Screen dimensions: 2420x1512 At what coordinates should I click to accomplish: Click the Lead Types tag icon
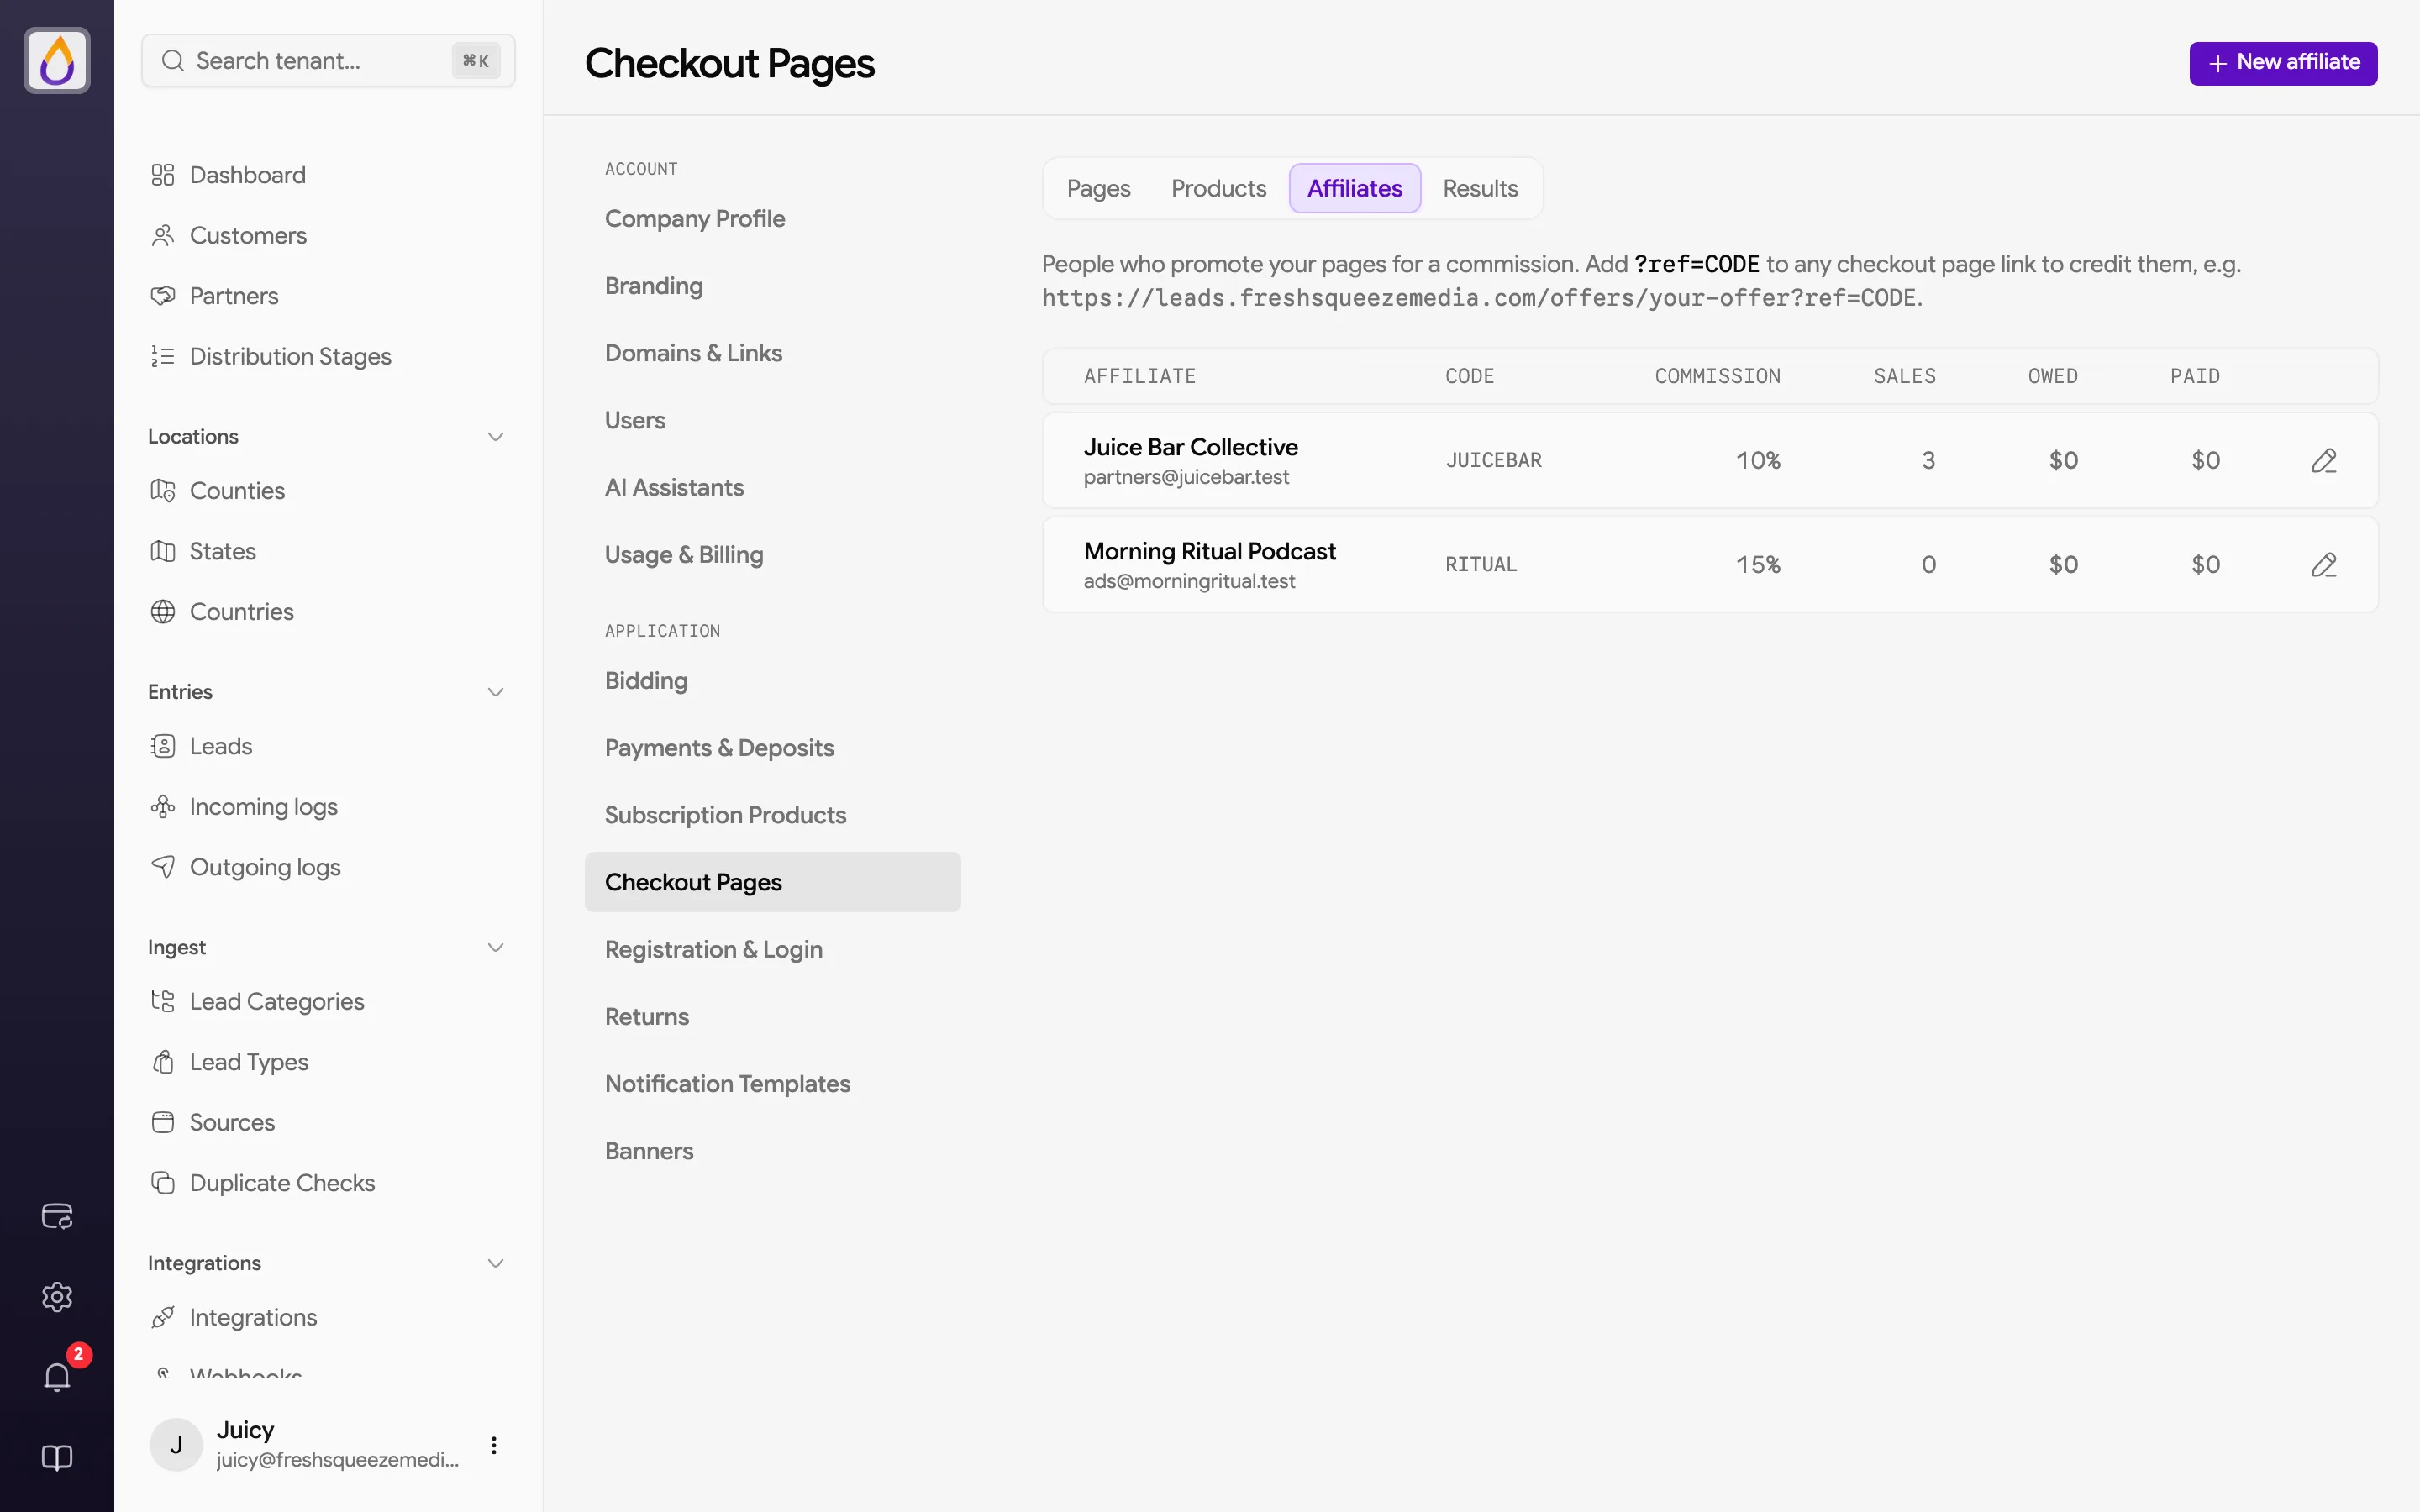click(163, 1062)
